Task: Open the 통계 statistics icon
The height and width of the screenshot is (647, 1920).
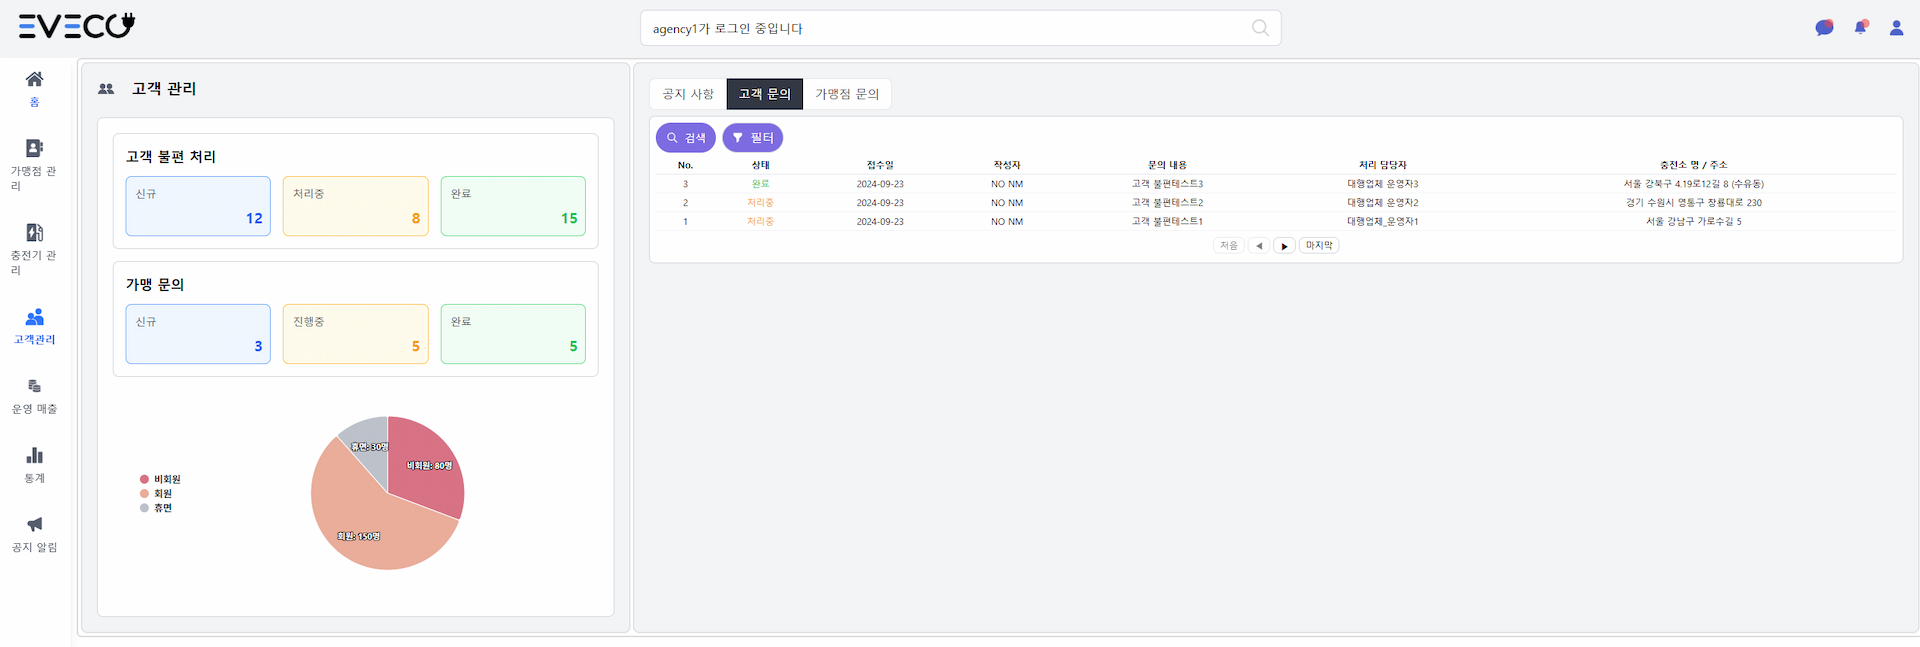Action: [x=34, y=455]
